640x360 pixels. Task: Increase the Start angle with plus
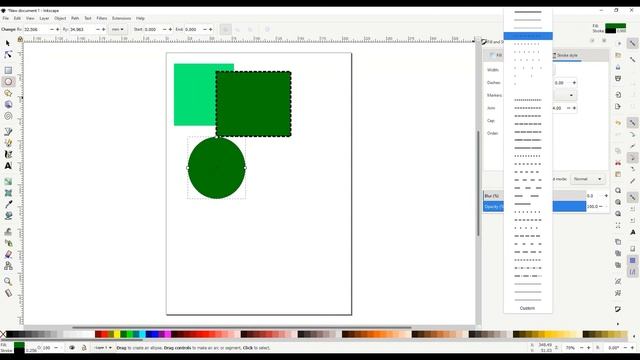tap(170, 29)
